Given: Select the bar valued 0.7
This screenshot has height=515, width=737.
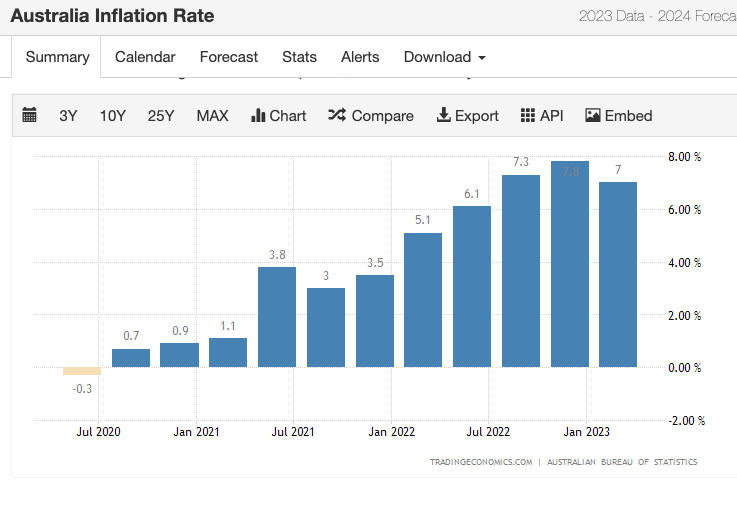Looking at the screenshot, I should pyautogui.click(x=131, y=358).
